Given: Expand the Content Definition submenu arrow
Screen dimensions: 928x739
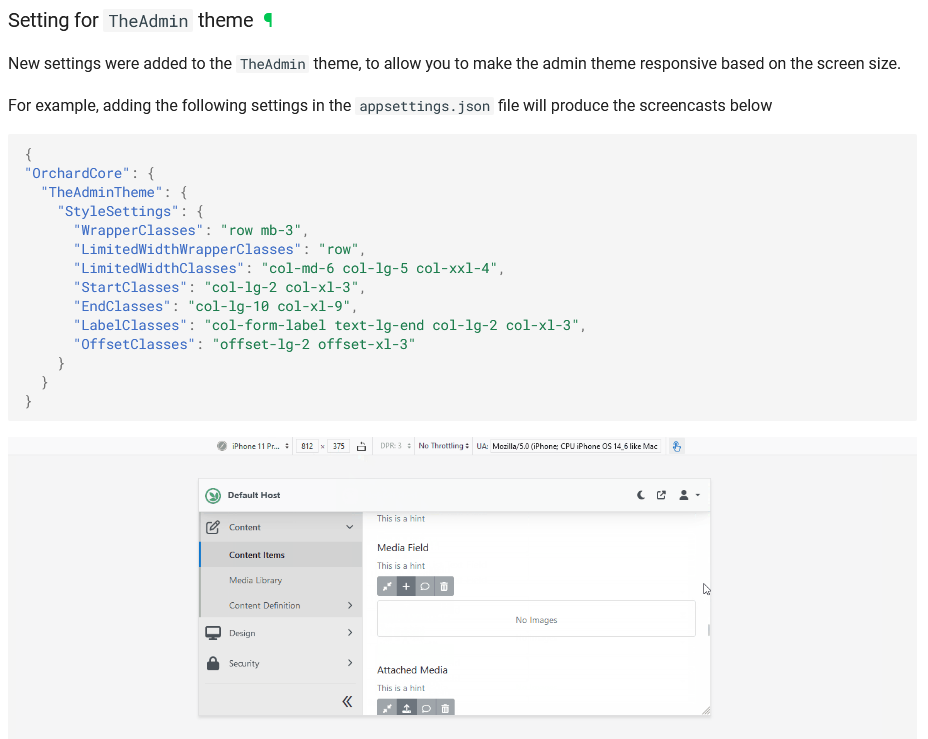Looking at the screenshot, I should [350, 605].
